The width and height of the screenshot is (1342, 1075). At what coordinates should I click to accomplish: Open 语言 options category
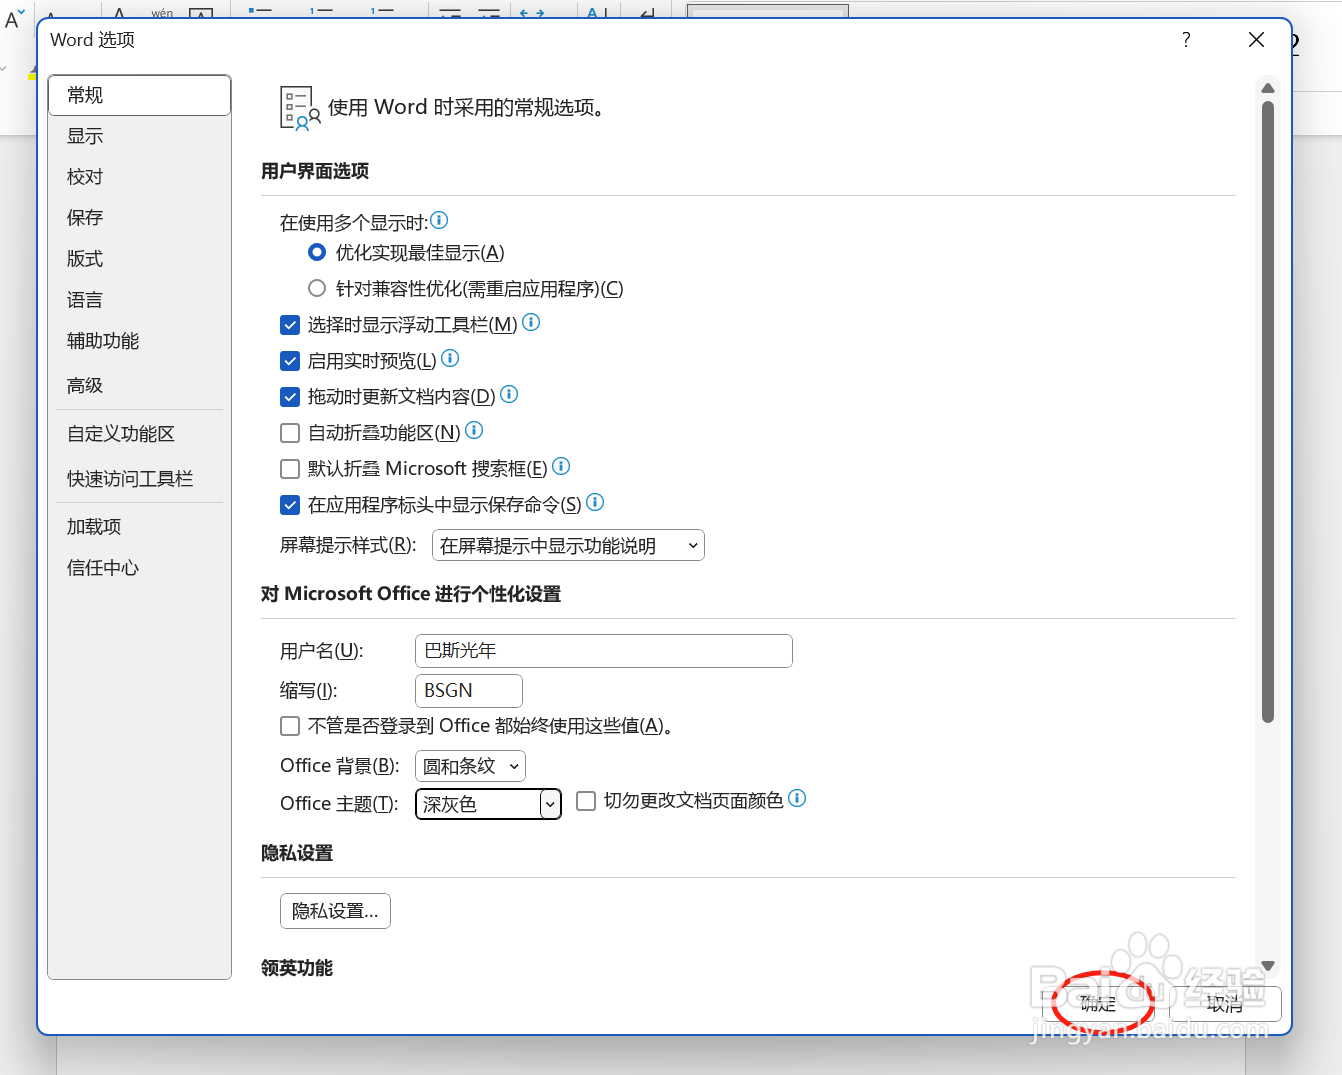139,300
